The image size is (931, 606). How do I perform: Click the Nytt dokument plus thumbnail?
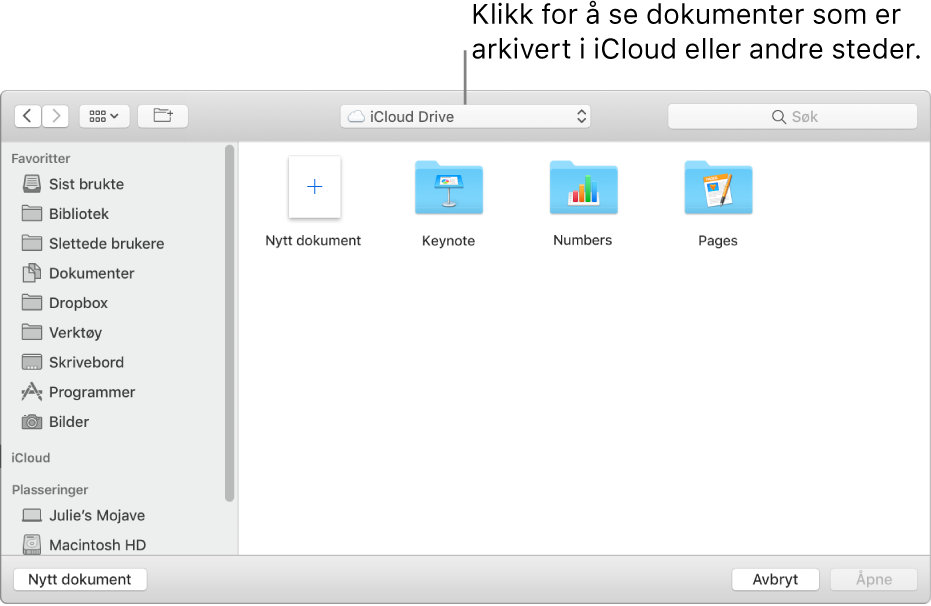[x=315, y=187]
